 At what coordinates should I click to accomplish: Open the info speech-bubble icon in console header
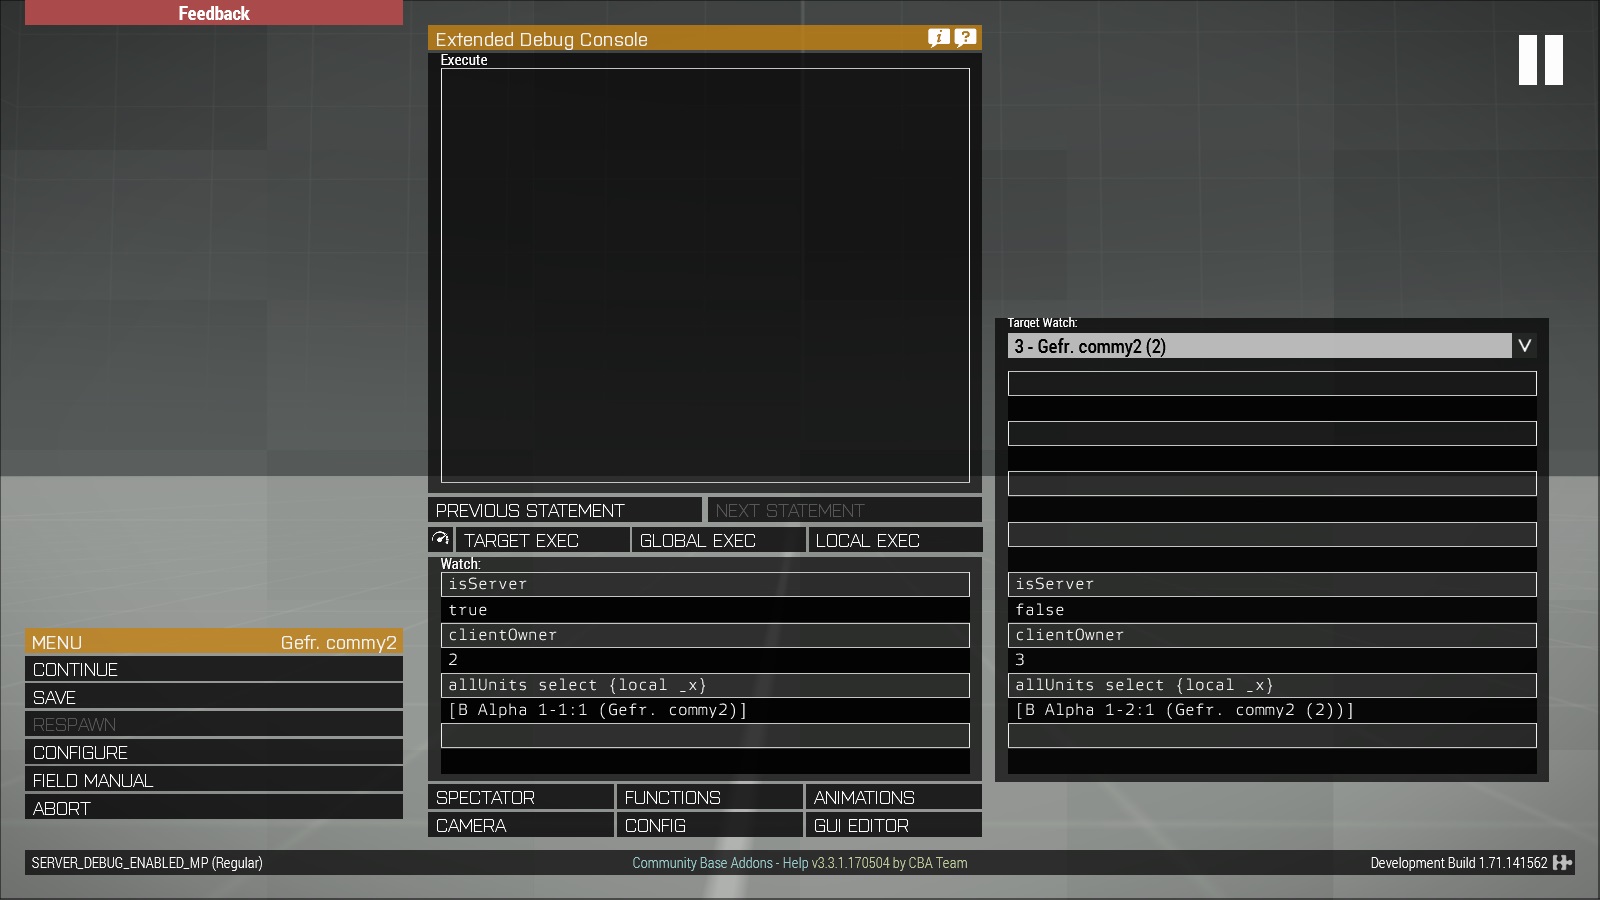tap(938, 38)
